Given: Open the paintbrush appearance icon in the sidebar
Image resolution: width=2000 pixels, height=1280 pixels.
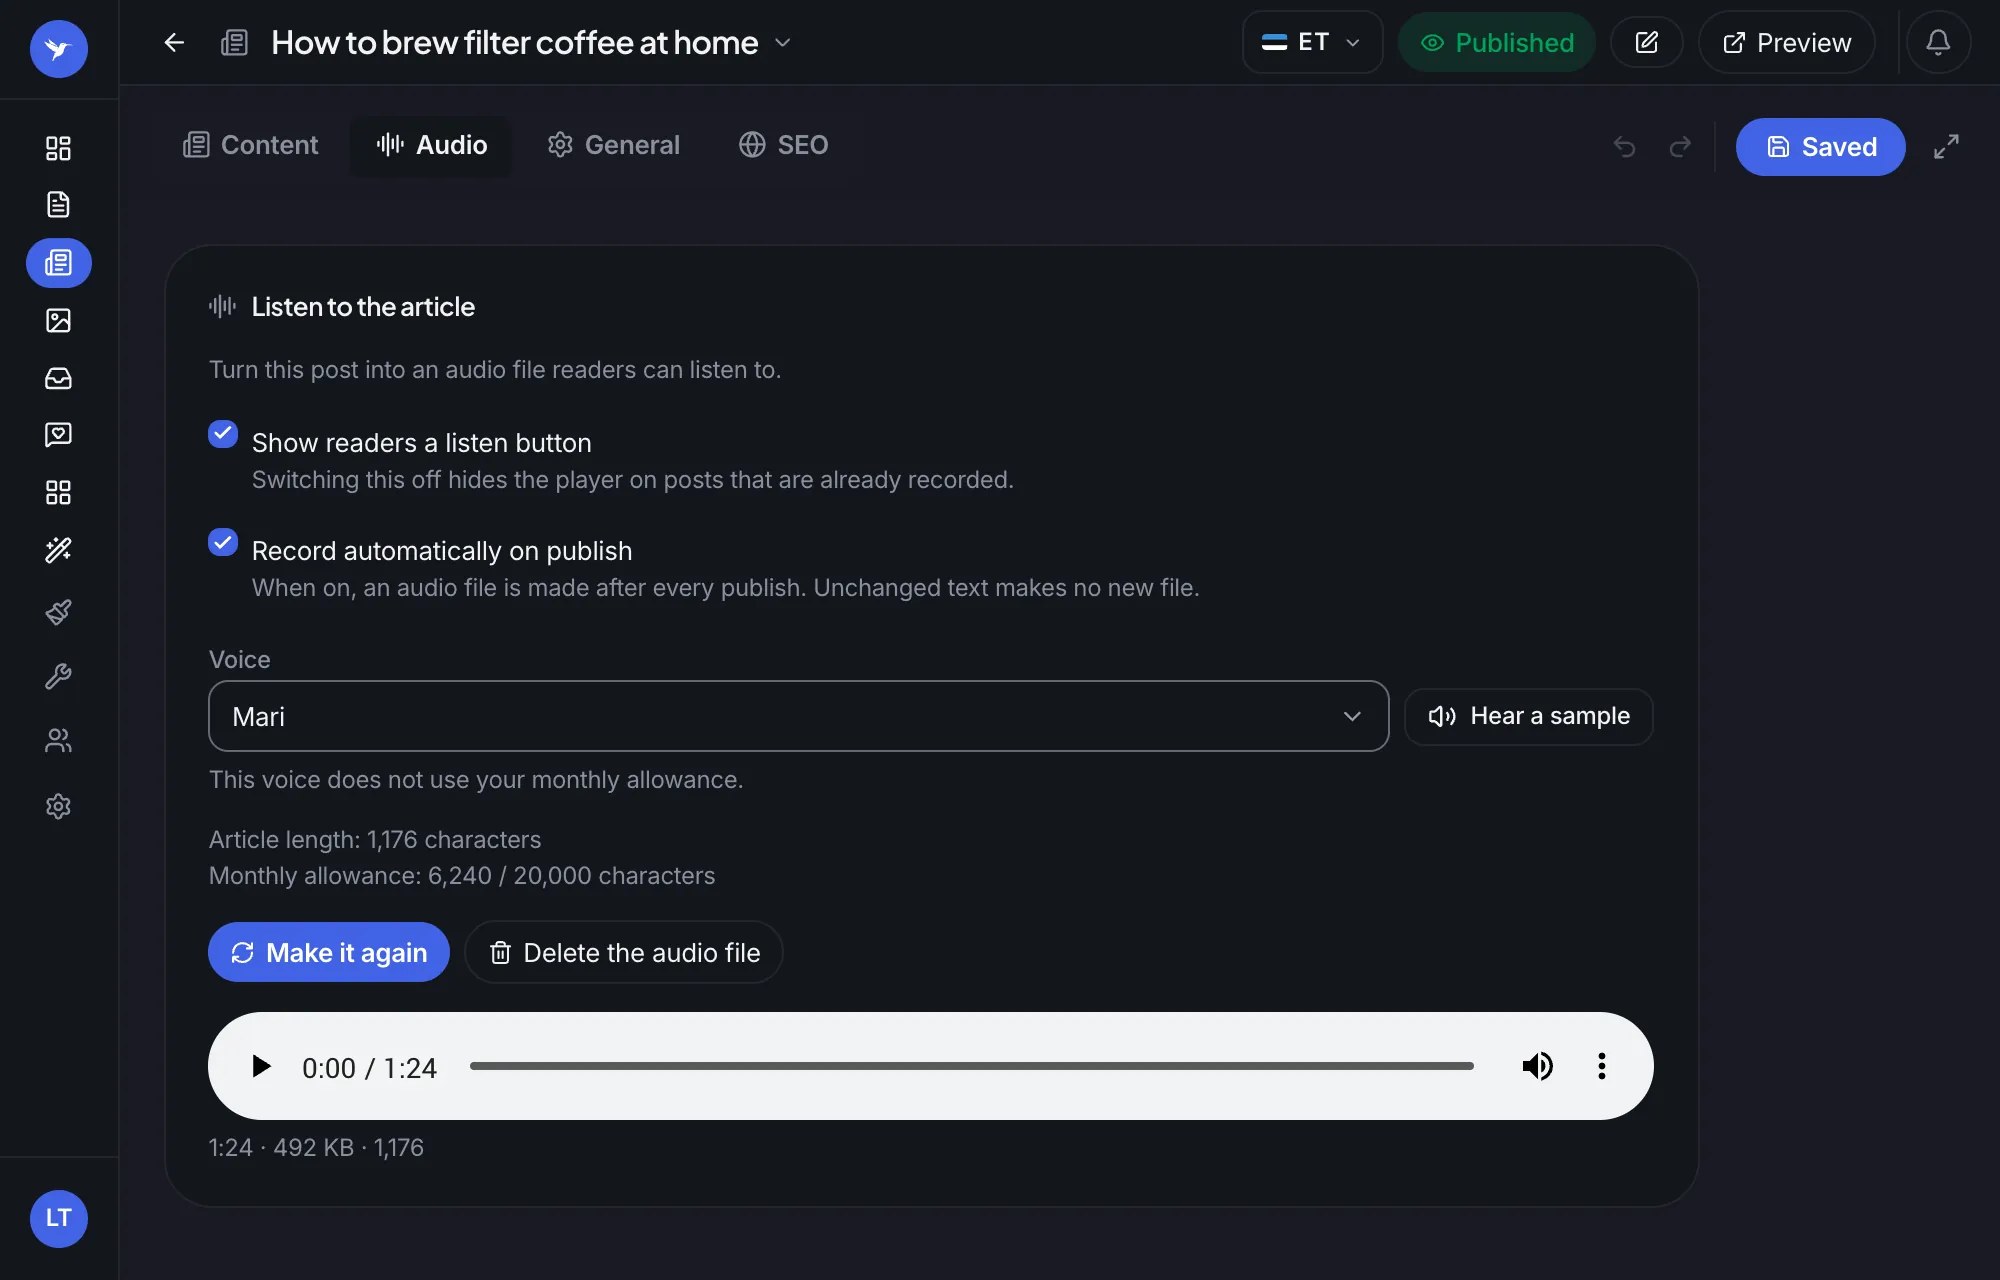Looking at the screenshot, I should coord(59,612).
